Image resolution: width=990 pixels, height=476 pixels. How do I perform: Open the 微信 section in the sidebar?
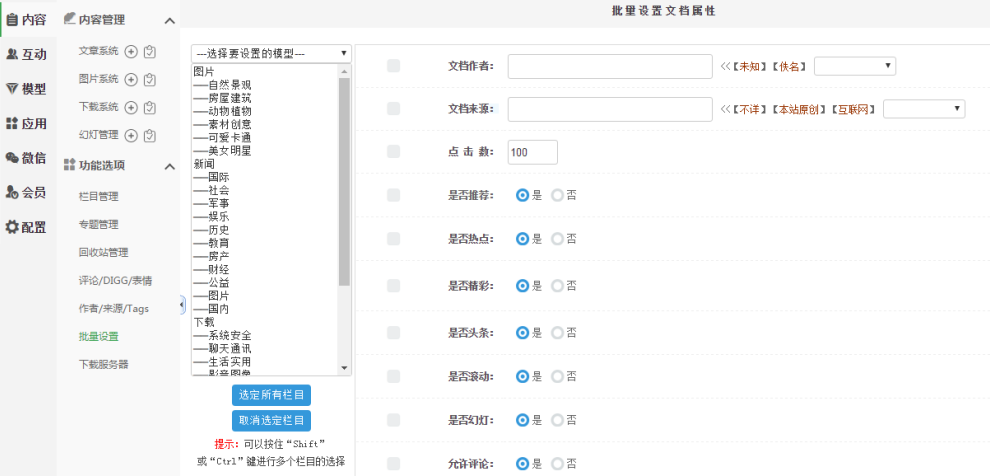(26, 158)
